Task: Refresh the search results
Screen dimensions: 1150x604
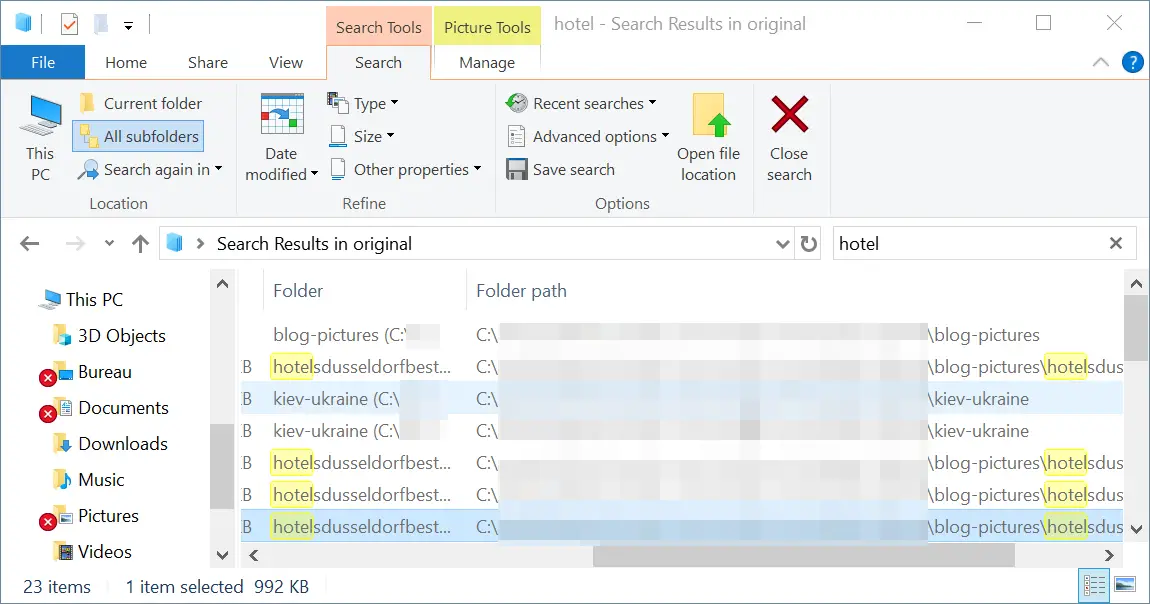Action: pos(809,244)
